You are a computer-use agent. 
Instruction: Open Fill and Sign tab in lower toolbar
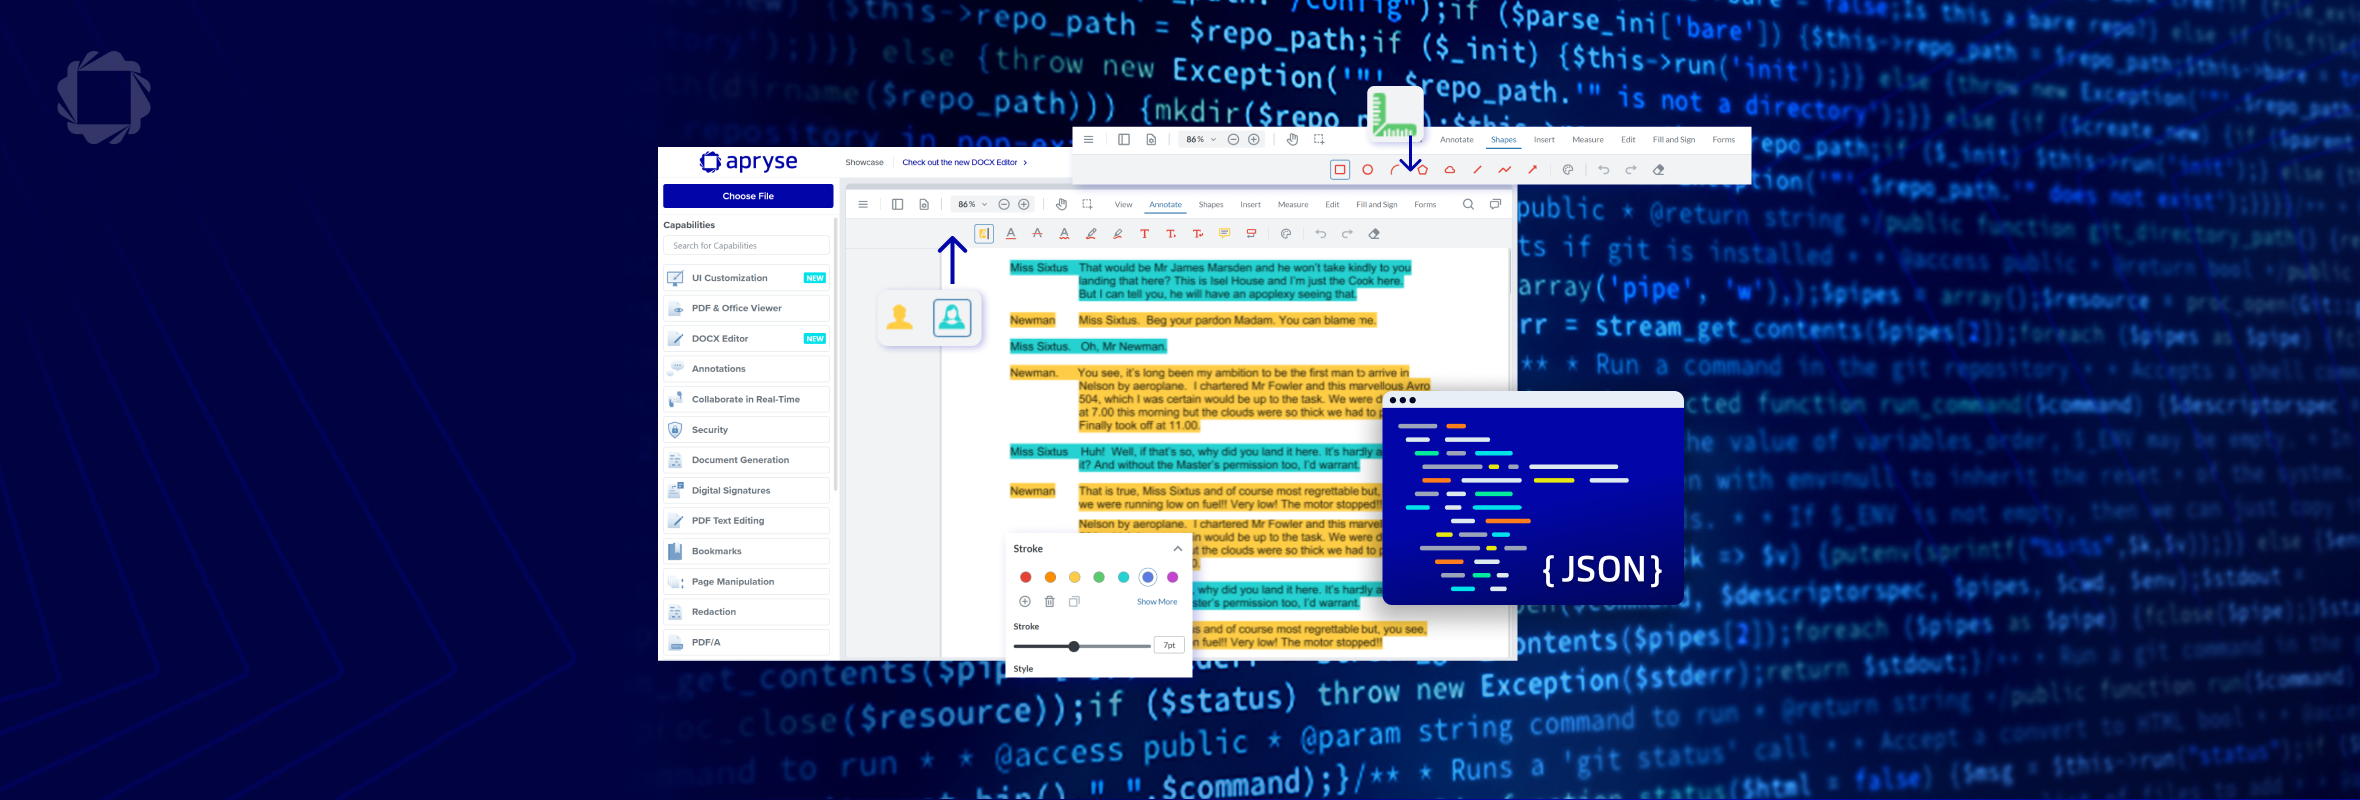click(1377, 204)
